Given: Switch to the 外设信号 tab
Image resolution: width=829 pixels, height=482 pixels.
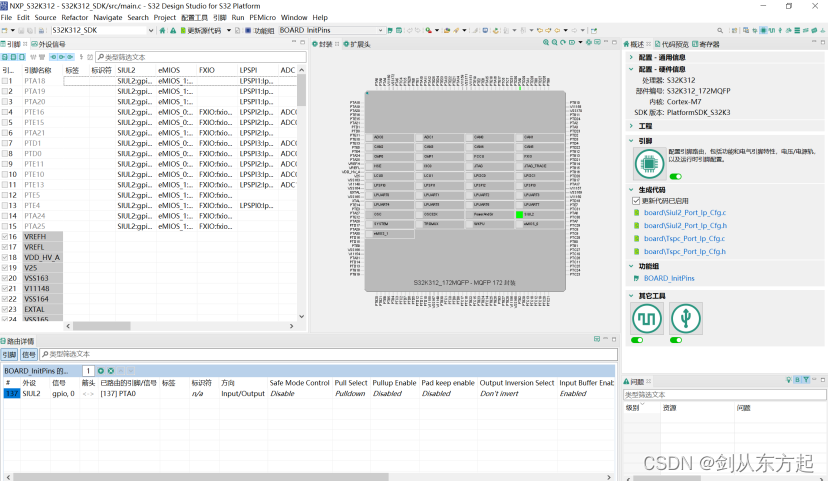Looking at the screenshot, I should tap(48, 44).
